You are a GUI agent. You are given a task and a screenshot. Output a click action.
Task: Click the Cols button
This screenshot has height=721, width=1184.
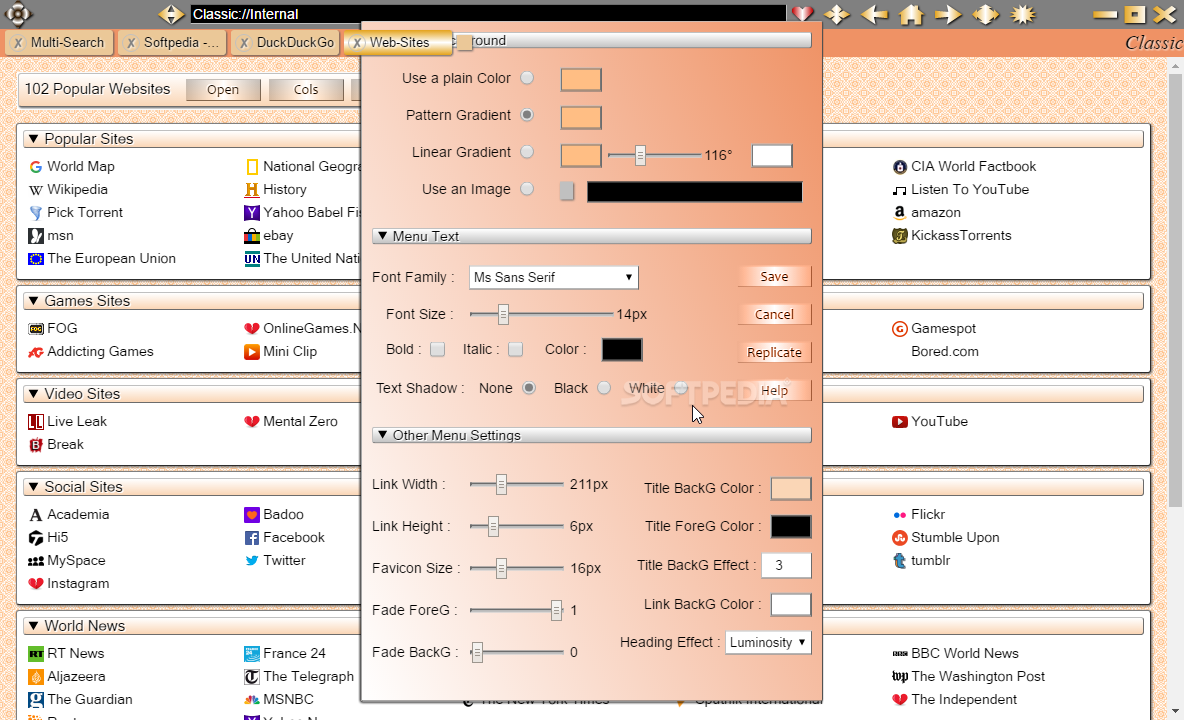(306, 90)
